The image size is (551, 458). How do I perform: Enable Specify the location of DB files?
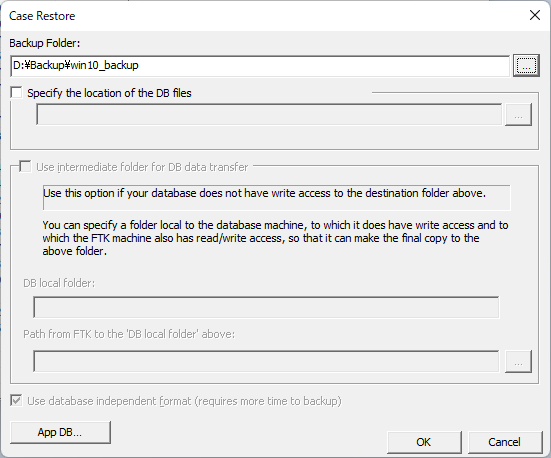pos(16,93)
